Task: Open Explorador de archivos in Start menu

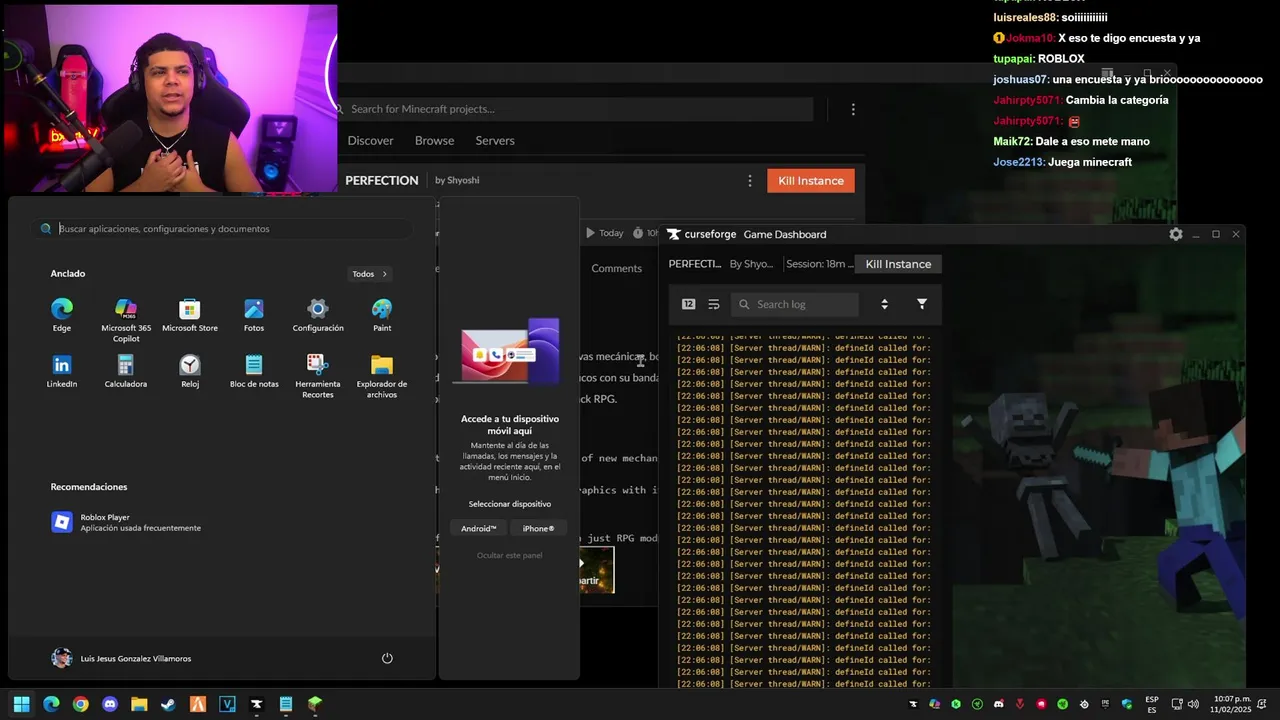Action: 382,376
